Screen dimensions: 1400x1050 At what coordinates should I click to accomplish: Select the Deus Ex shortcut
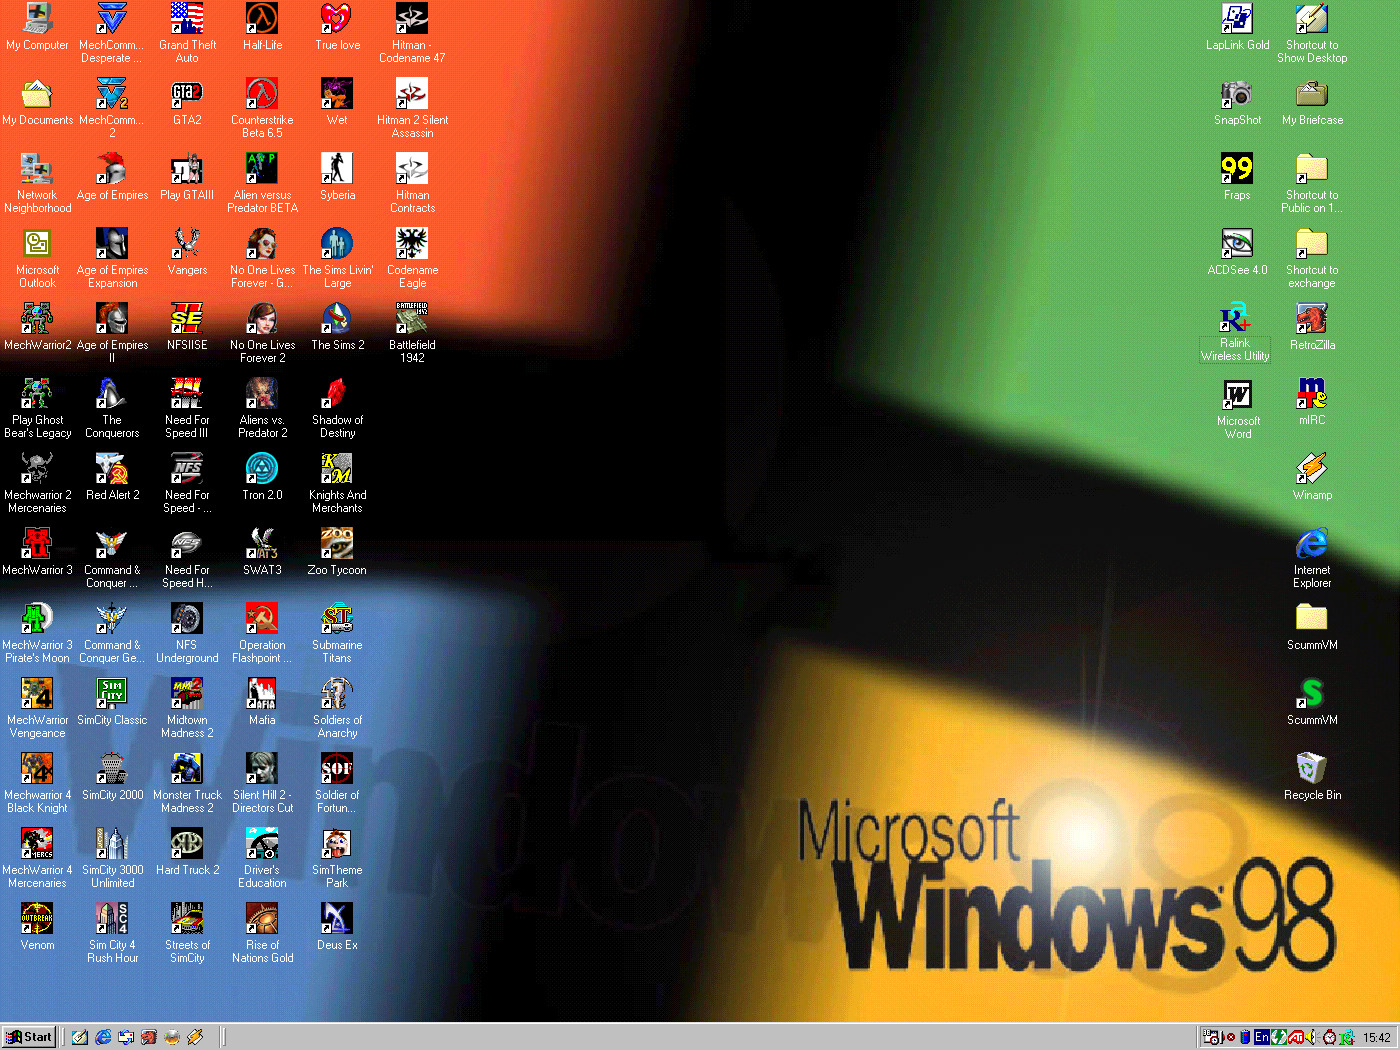pos(337,927)
